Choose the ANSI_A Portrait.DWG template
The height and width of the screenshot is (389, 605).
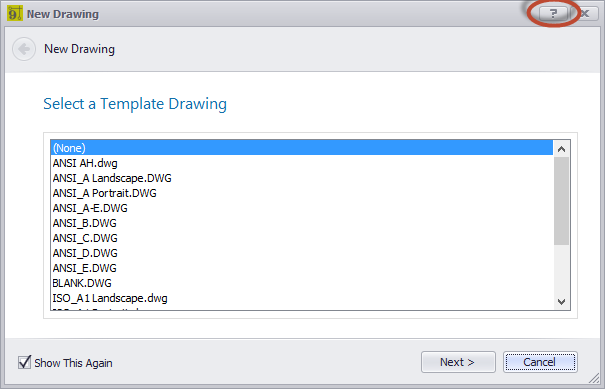point(302,193)
